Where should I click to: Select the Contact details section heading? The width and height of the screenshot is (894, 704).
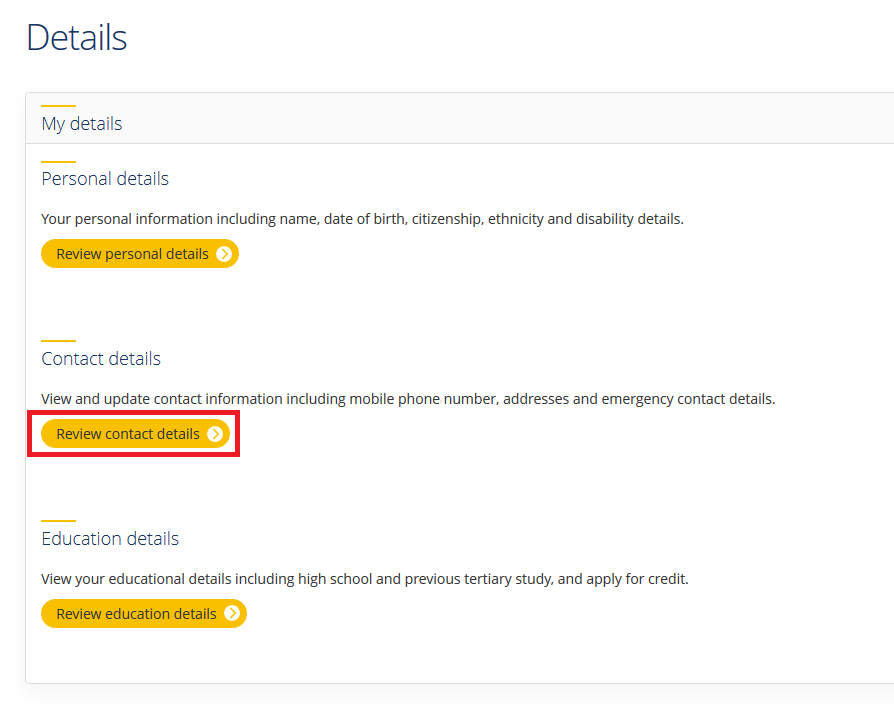[x=101, y=359]
